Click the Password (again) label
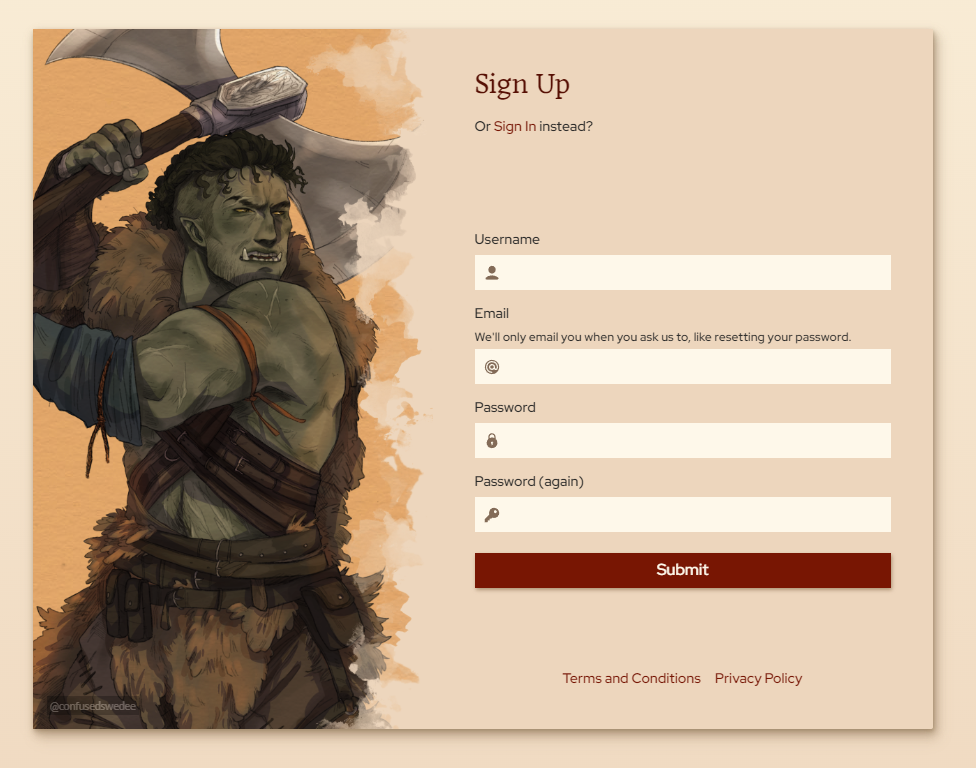This screenshot has height=768, width=976. point(529,482)
